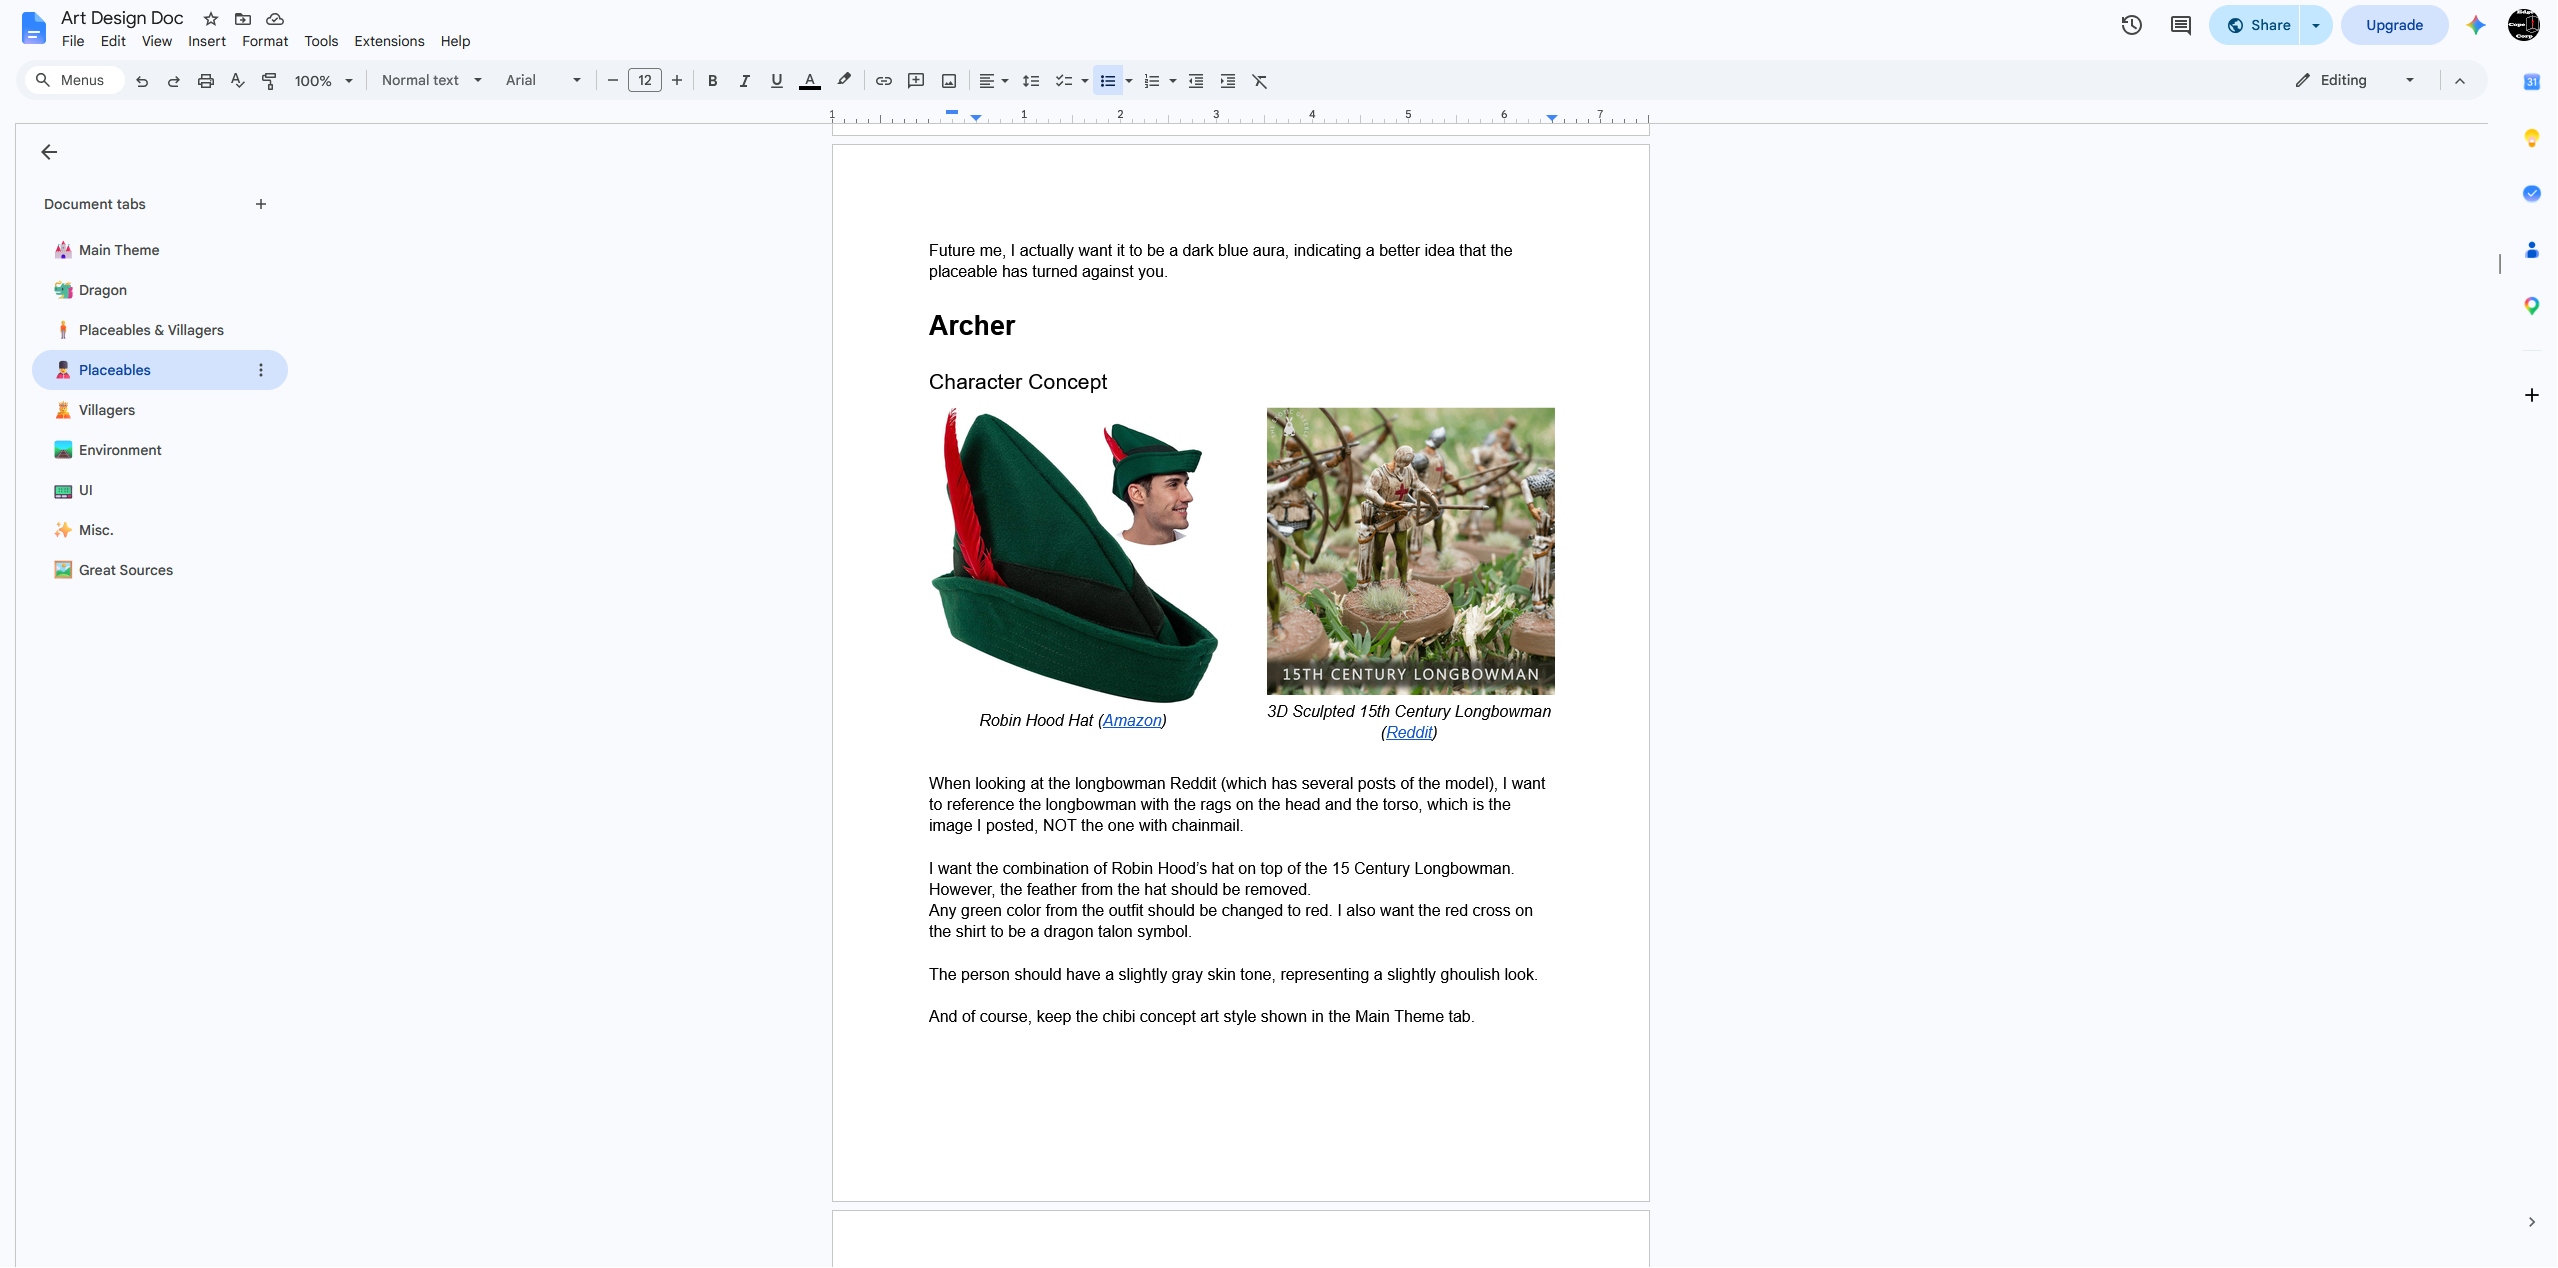Open the File menu
The width and height of the screenshot is (2558, 1268).
73,41
